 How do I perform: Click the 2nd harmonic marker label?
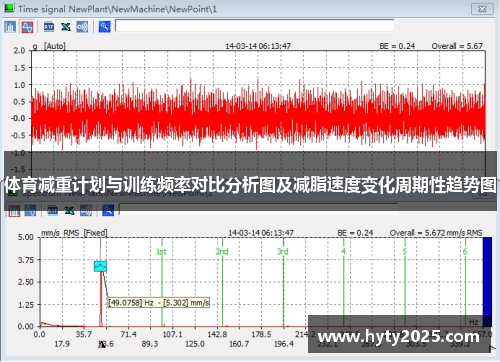(x=222, y=251)
